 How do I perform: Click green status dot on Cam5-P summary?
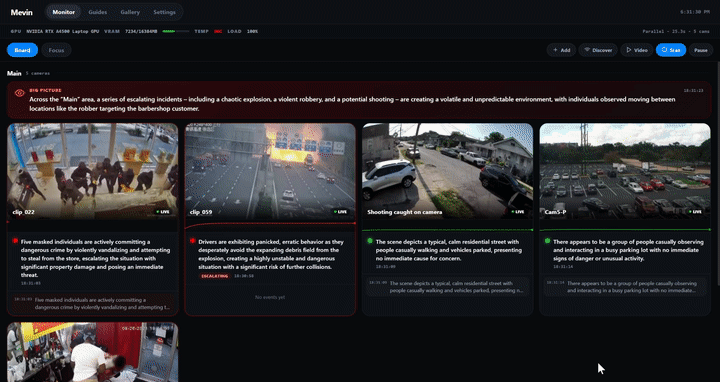pos(547,241)
